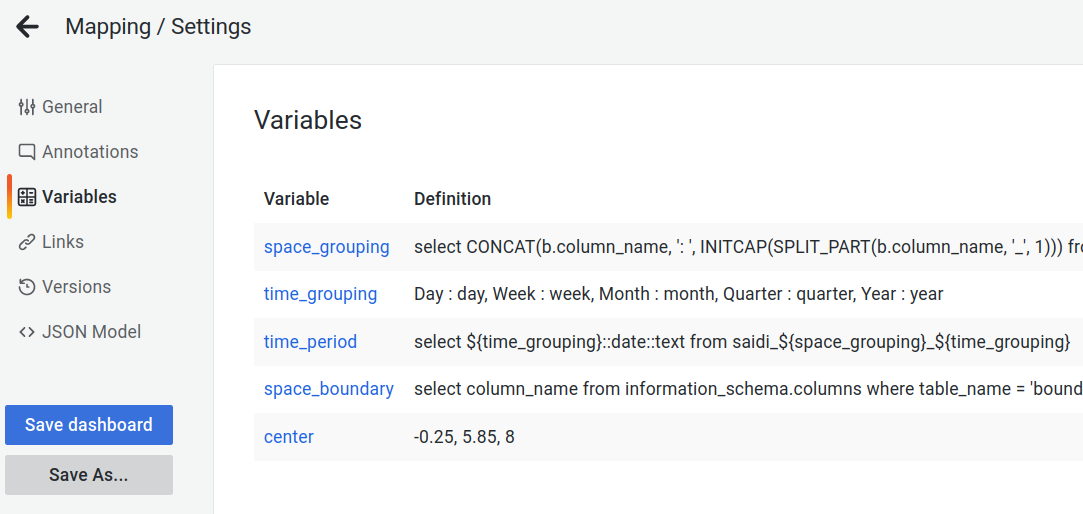The height and width of the screenshot is (514, 1083).
Task: Open the General settings section
Action: [72, 107]
